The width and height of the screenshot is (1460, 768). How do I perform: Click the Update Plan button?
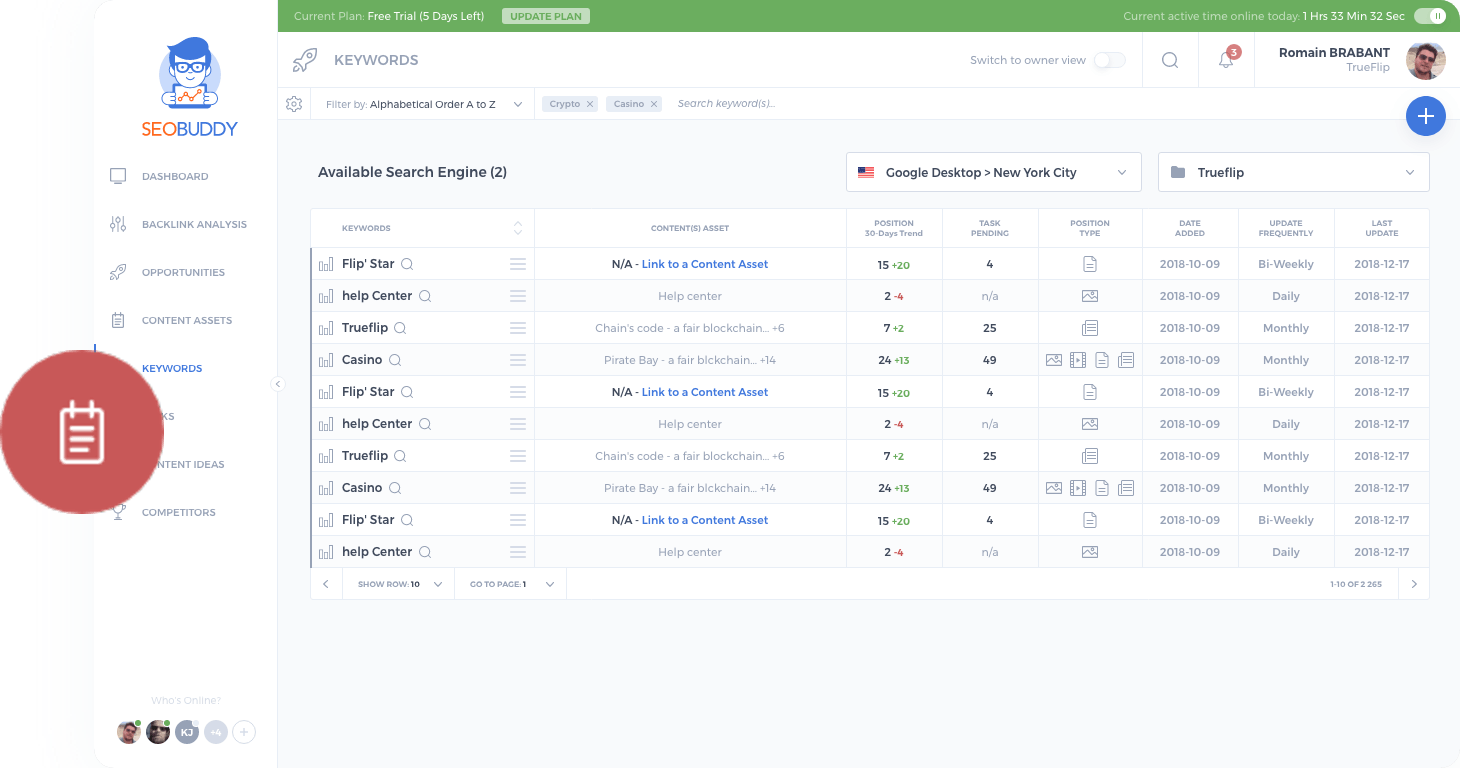(546, 16)
